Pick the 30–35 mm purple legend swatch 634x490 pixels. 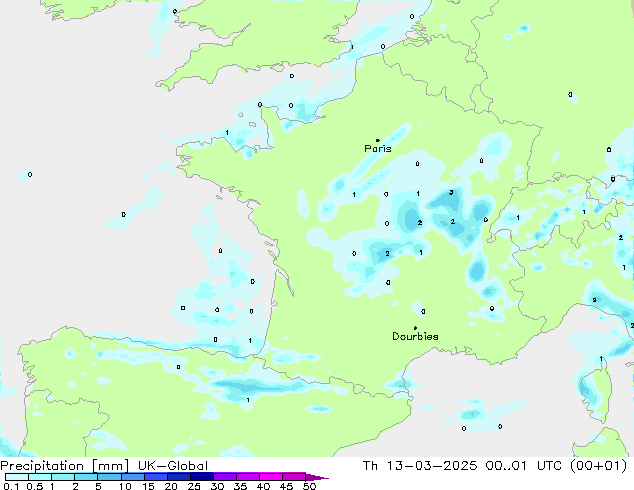[225, 477]
